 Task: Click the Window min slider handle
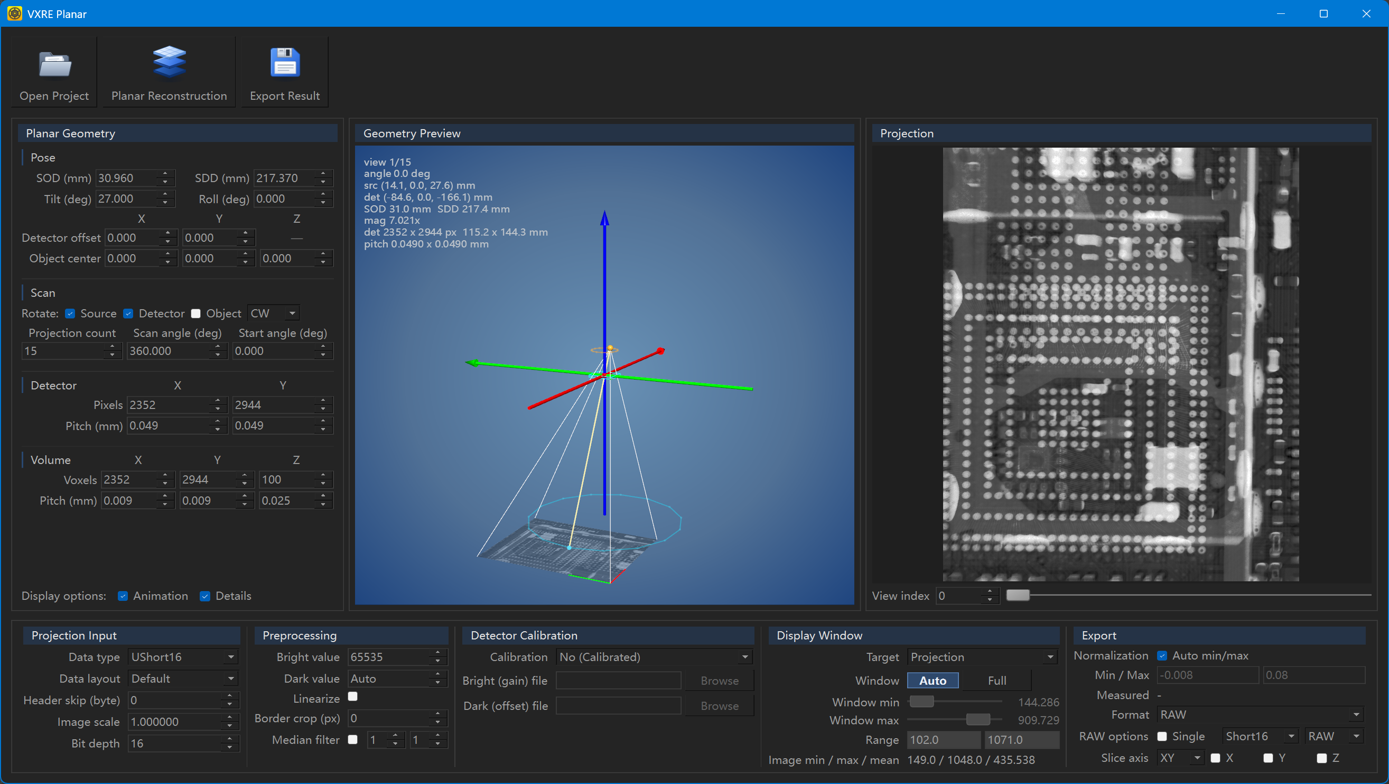pyautogui.click(x=922, y=702)
